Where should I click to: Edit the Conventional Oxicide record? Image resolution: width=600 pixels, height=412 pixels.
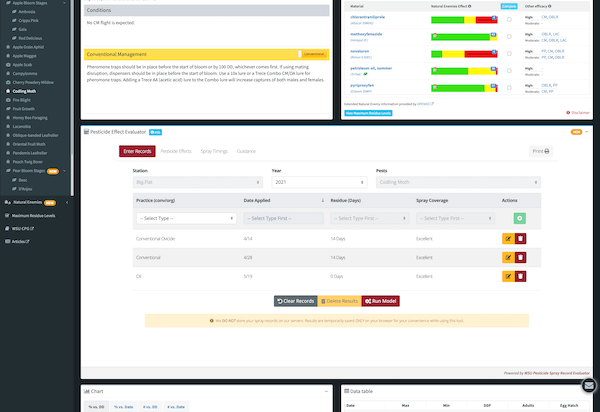click(508, 239)
